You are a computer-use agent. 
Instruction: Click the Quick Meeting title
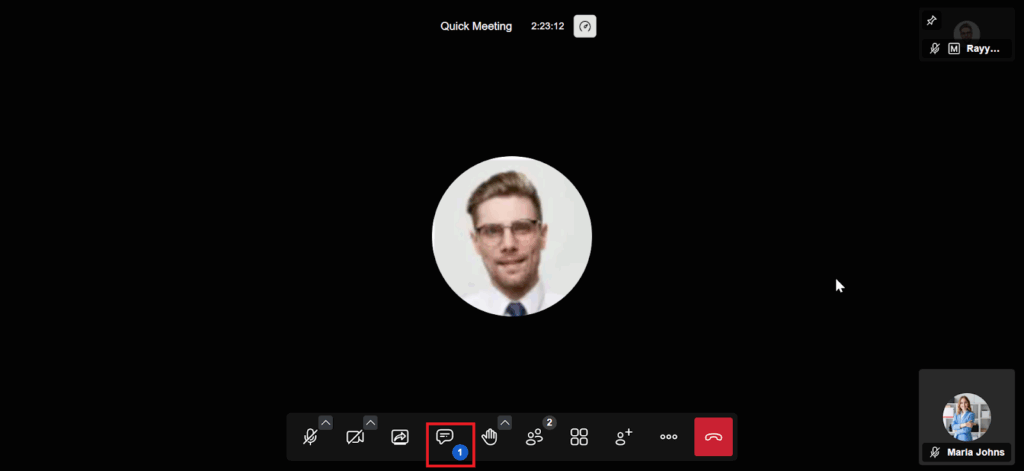(x=476, y=26)
